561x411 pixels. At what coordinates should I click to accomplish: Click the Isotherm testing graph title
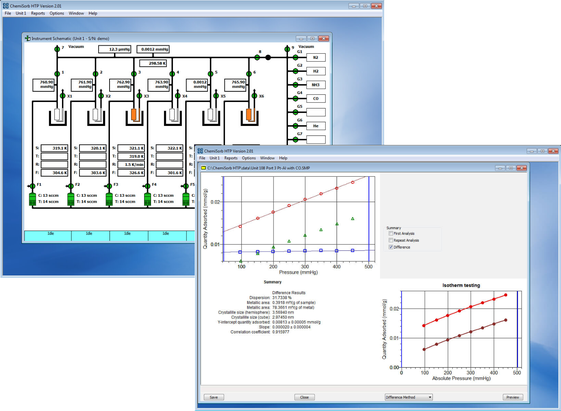coord(461,285)
